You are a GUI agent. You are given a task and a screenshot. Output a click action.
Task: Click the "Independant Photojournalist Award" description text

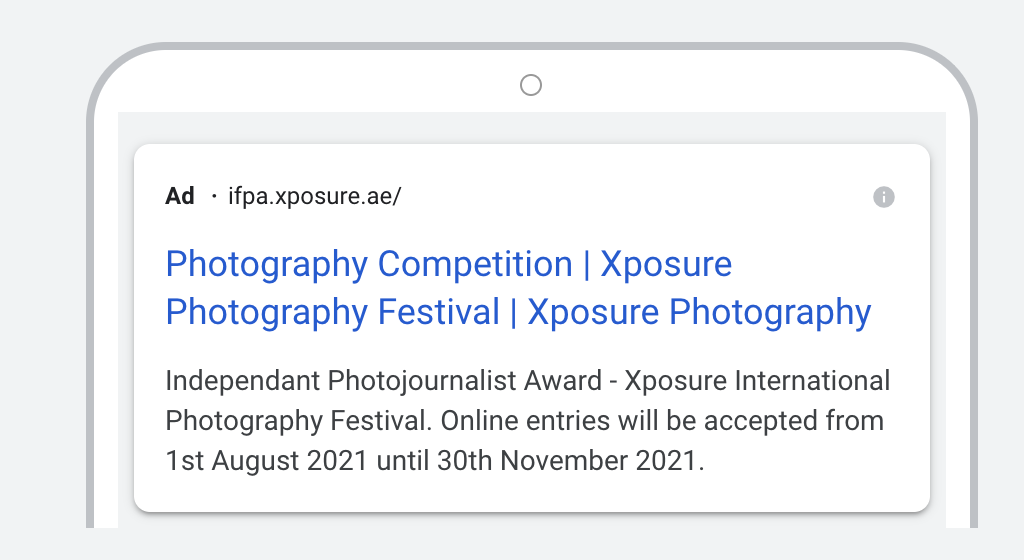(x=383, y=381)
